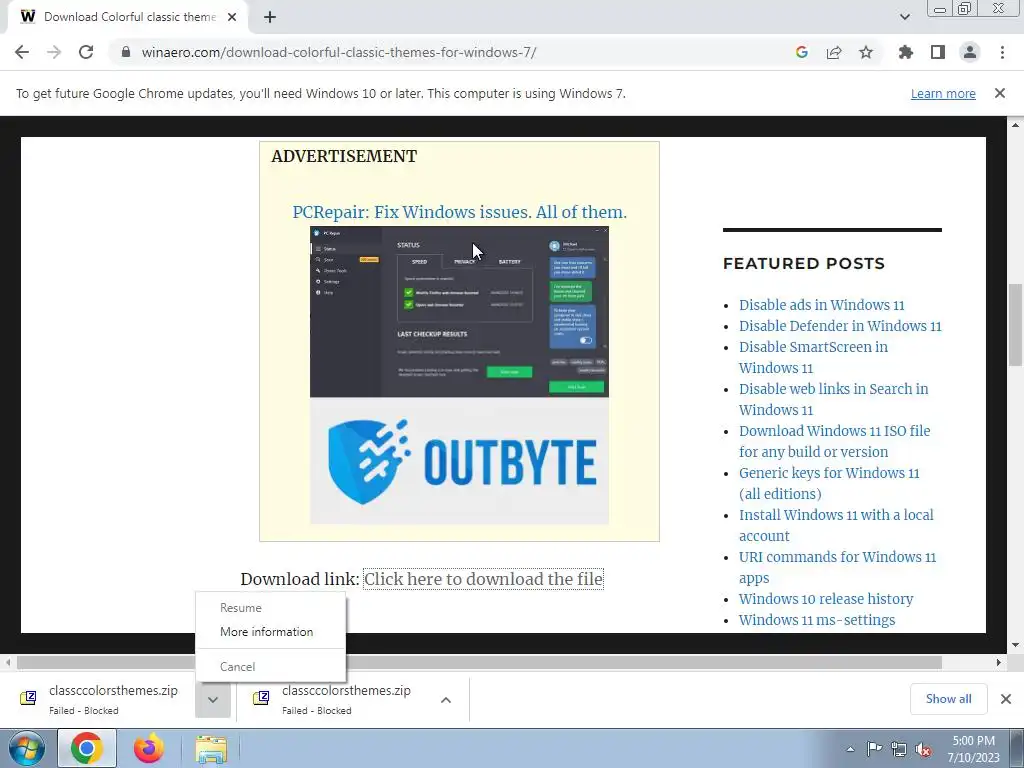Collapse the first download's options arrow
1024x768 pixels.
(x=213, y=699)
